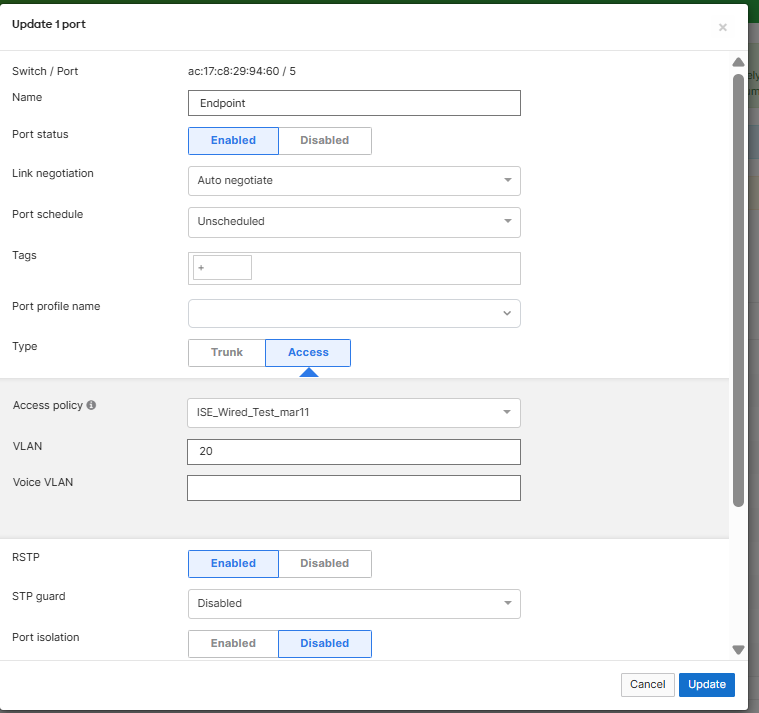The height and width of the screenshot is (713, 759).
Task: Close the Update port dialog
Action: click(x=722, y=27)
